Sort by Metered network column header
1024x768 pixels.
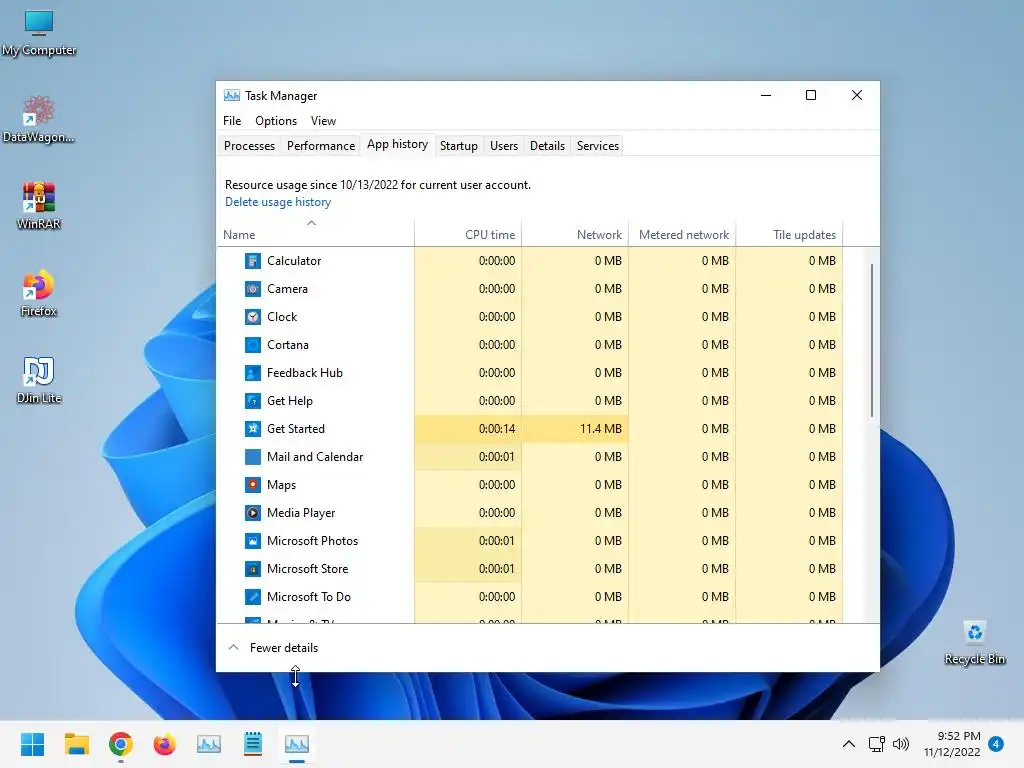pyautogui.click(x=684, y=234)
